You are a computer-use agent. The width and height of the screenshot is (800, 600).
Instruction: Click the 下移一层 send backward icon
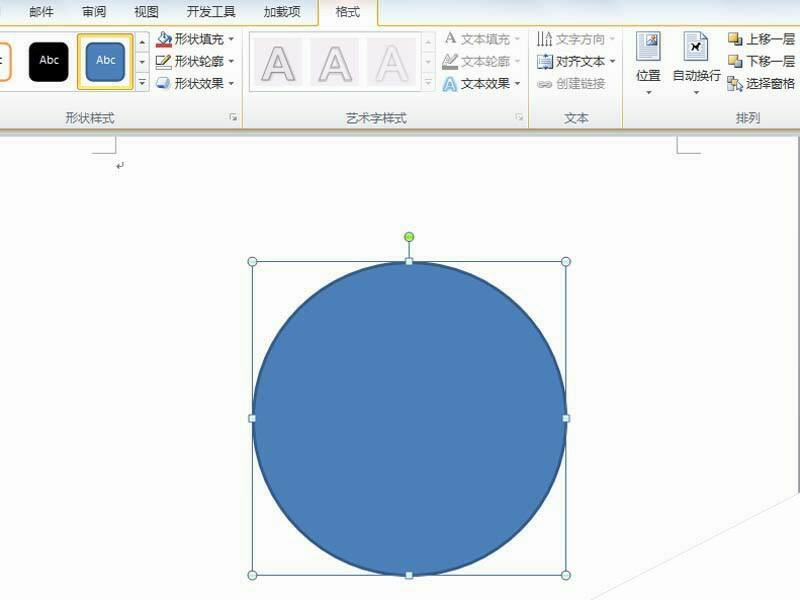735,61
